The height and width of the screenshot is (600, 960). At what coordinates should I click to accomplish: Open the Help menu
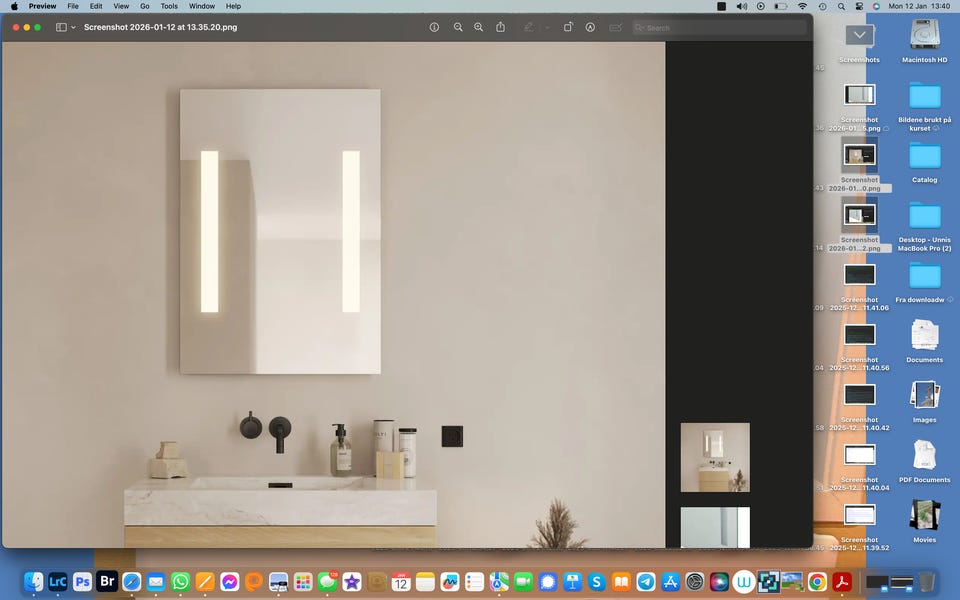click(233, 6)
